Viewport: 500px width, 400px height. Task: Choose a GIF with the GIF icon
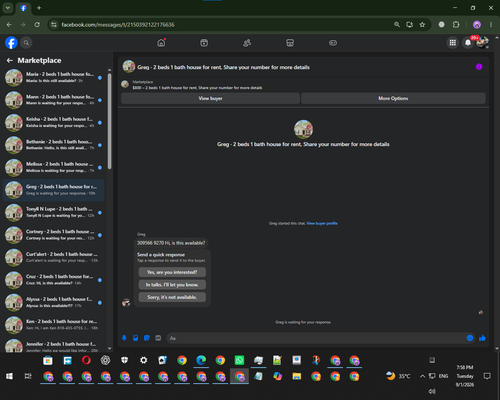158,338
